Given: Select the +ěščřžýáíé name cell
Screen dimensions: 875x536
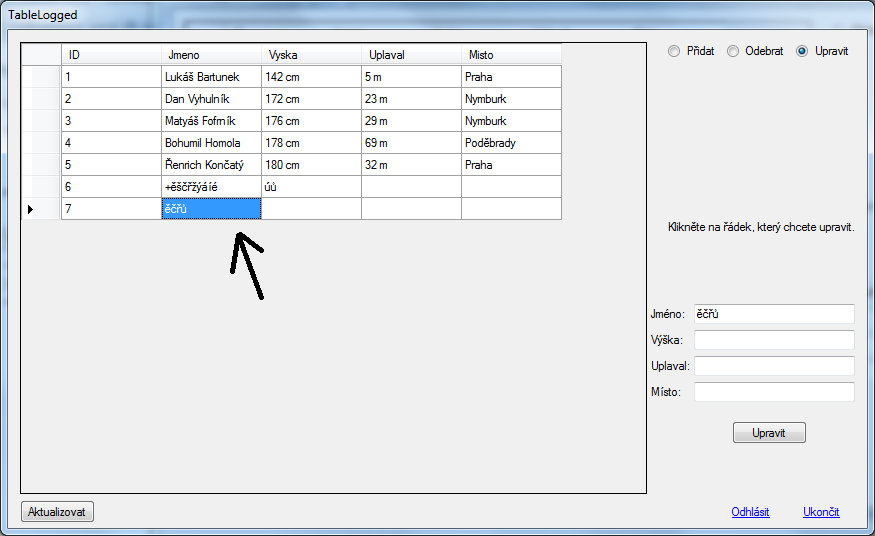Looking at the screenshot, I should tap(211, 187).
